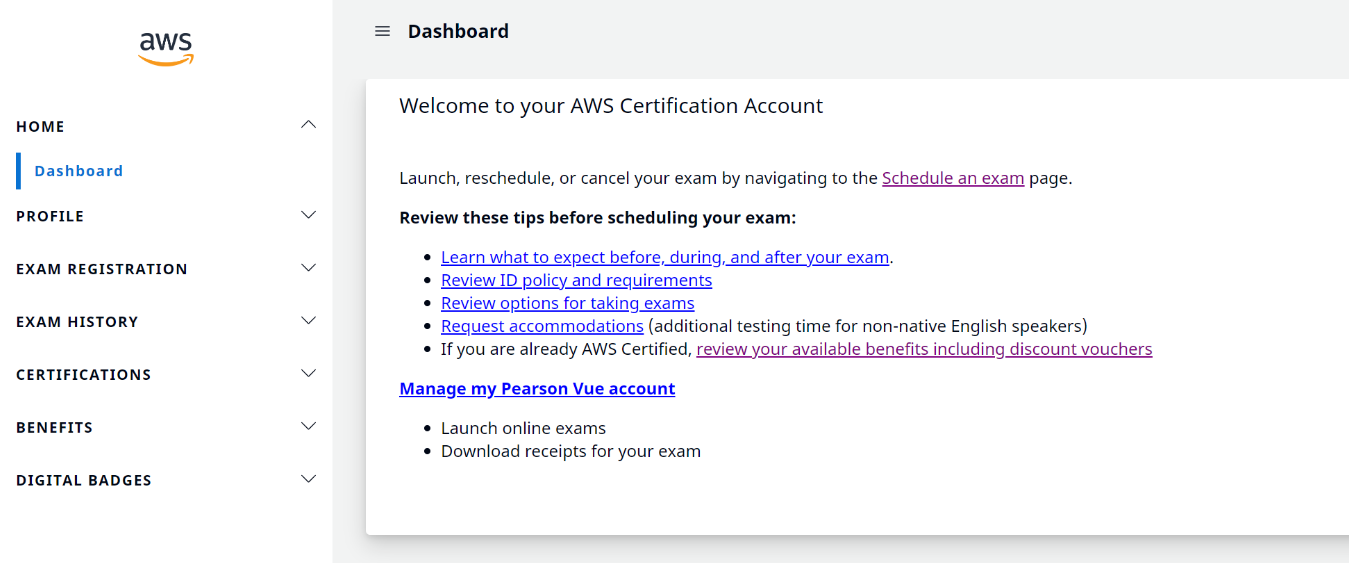The height and width of the screenshot is (563, 1349).
Task: Open Manage my Pearson Vue account
Action: [x=537, y=389]
